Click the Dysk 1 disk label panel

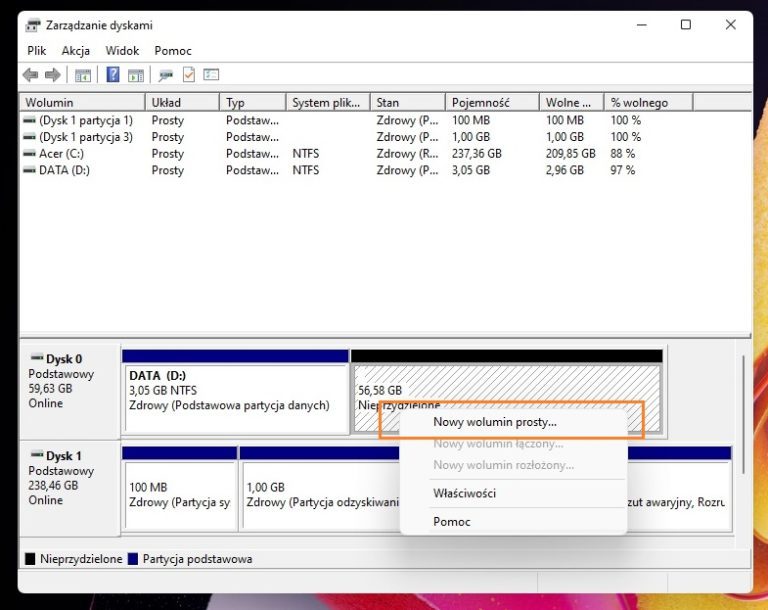tap(70, 488)
